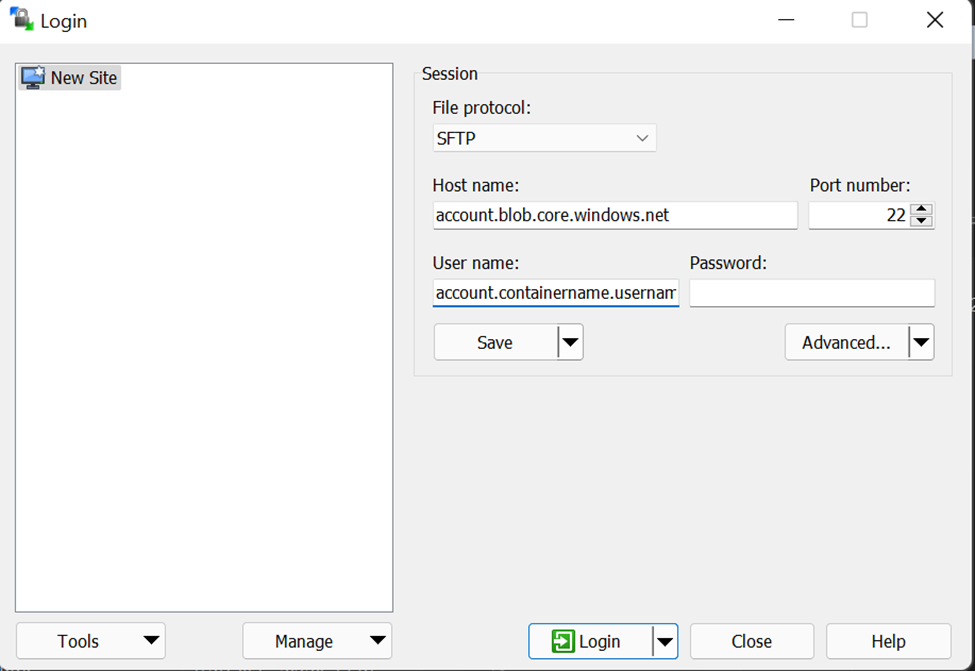975x671 pixels.
Task: Click the User name input field
Action: coord(555,293)
